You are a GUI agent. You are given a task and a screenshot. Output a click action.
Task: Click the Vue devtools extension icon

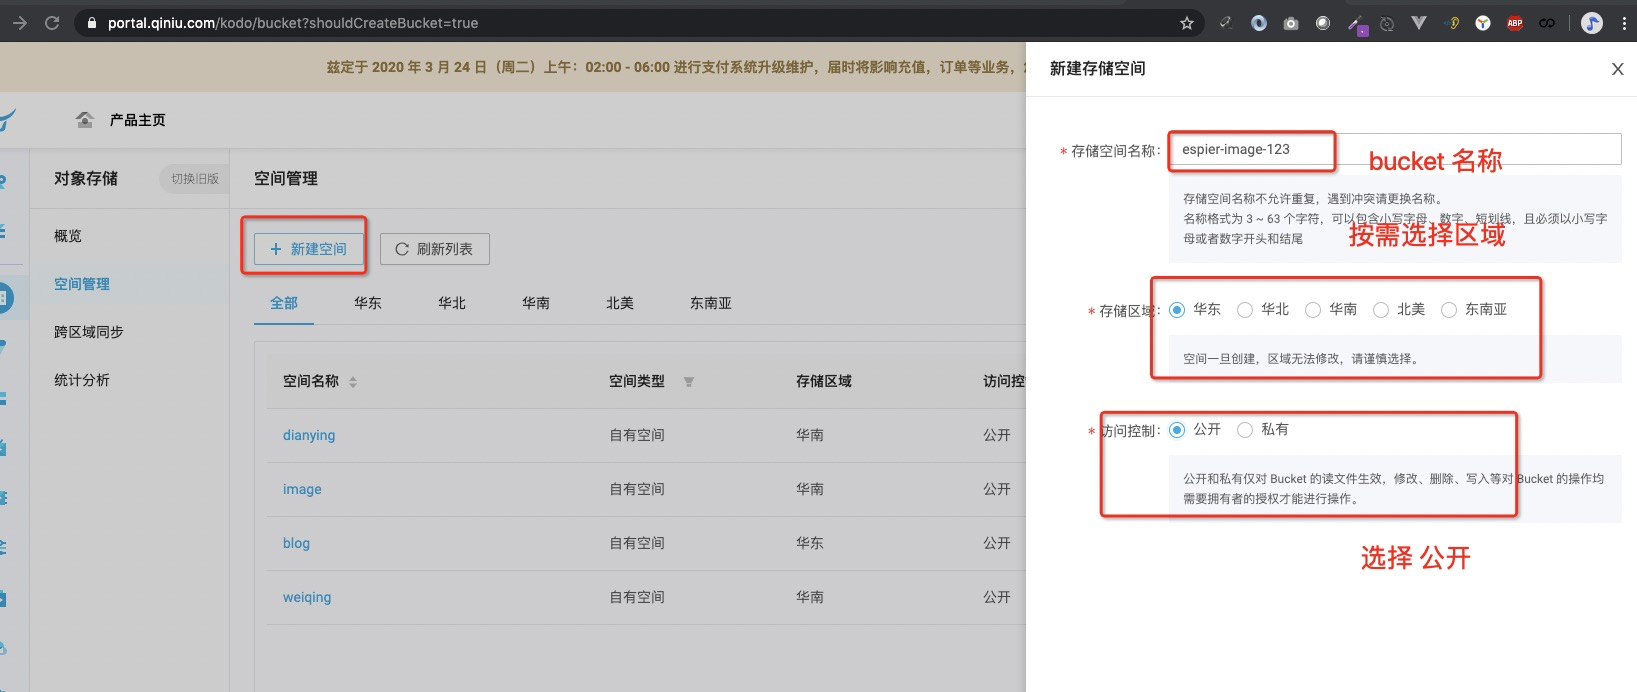1419,23
